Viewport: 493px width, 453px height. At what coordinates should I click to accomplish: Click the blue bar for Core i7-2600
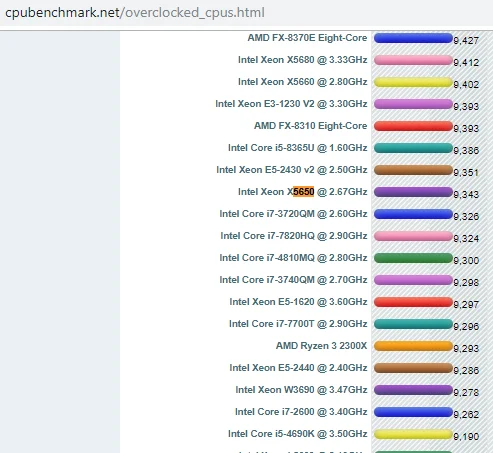413,412
